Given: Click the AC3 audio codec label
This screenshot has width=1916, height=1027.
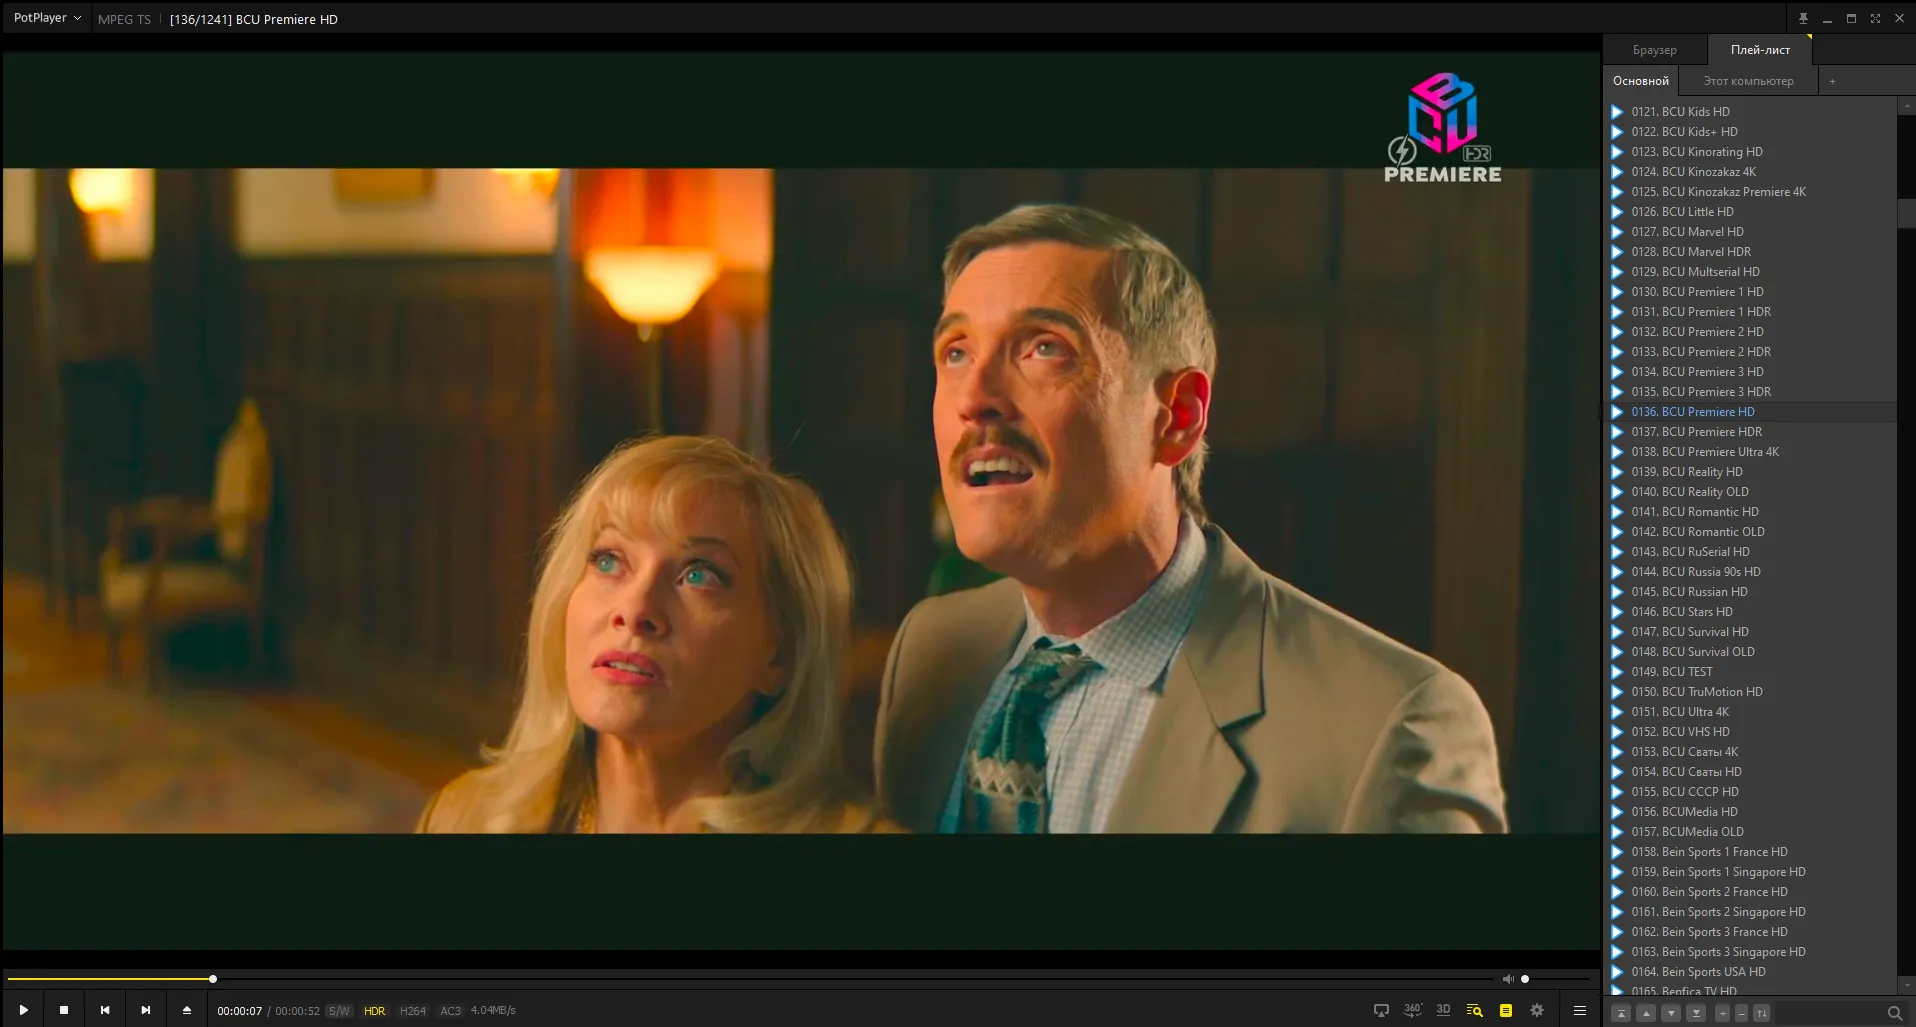Looking at the screenshot, I should (x=451, y=1011).
